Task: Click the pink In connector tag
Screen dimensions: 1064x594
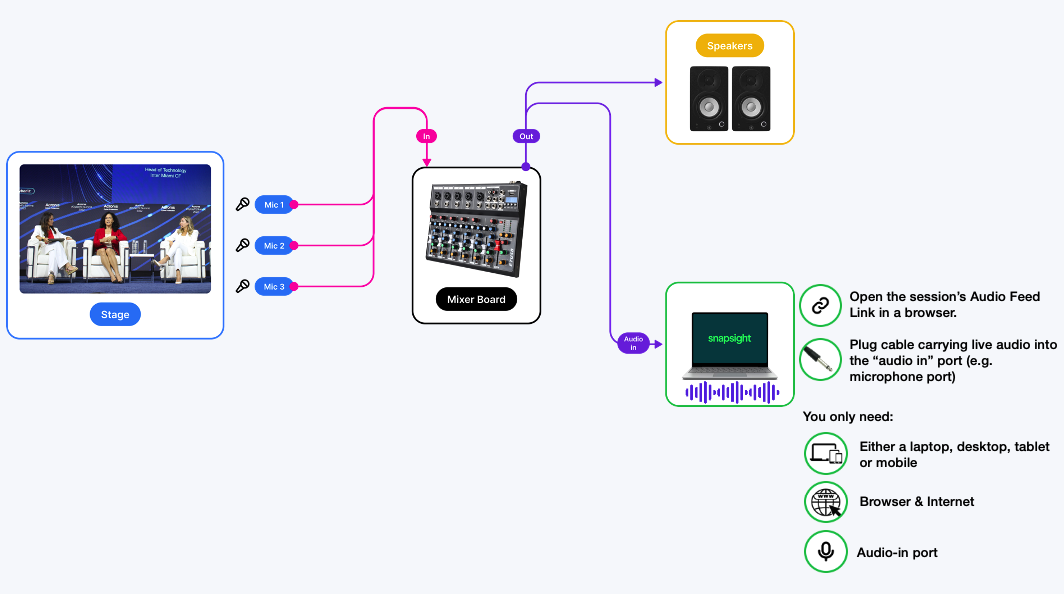Action: point(427,136)
